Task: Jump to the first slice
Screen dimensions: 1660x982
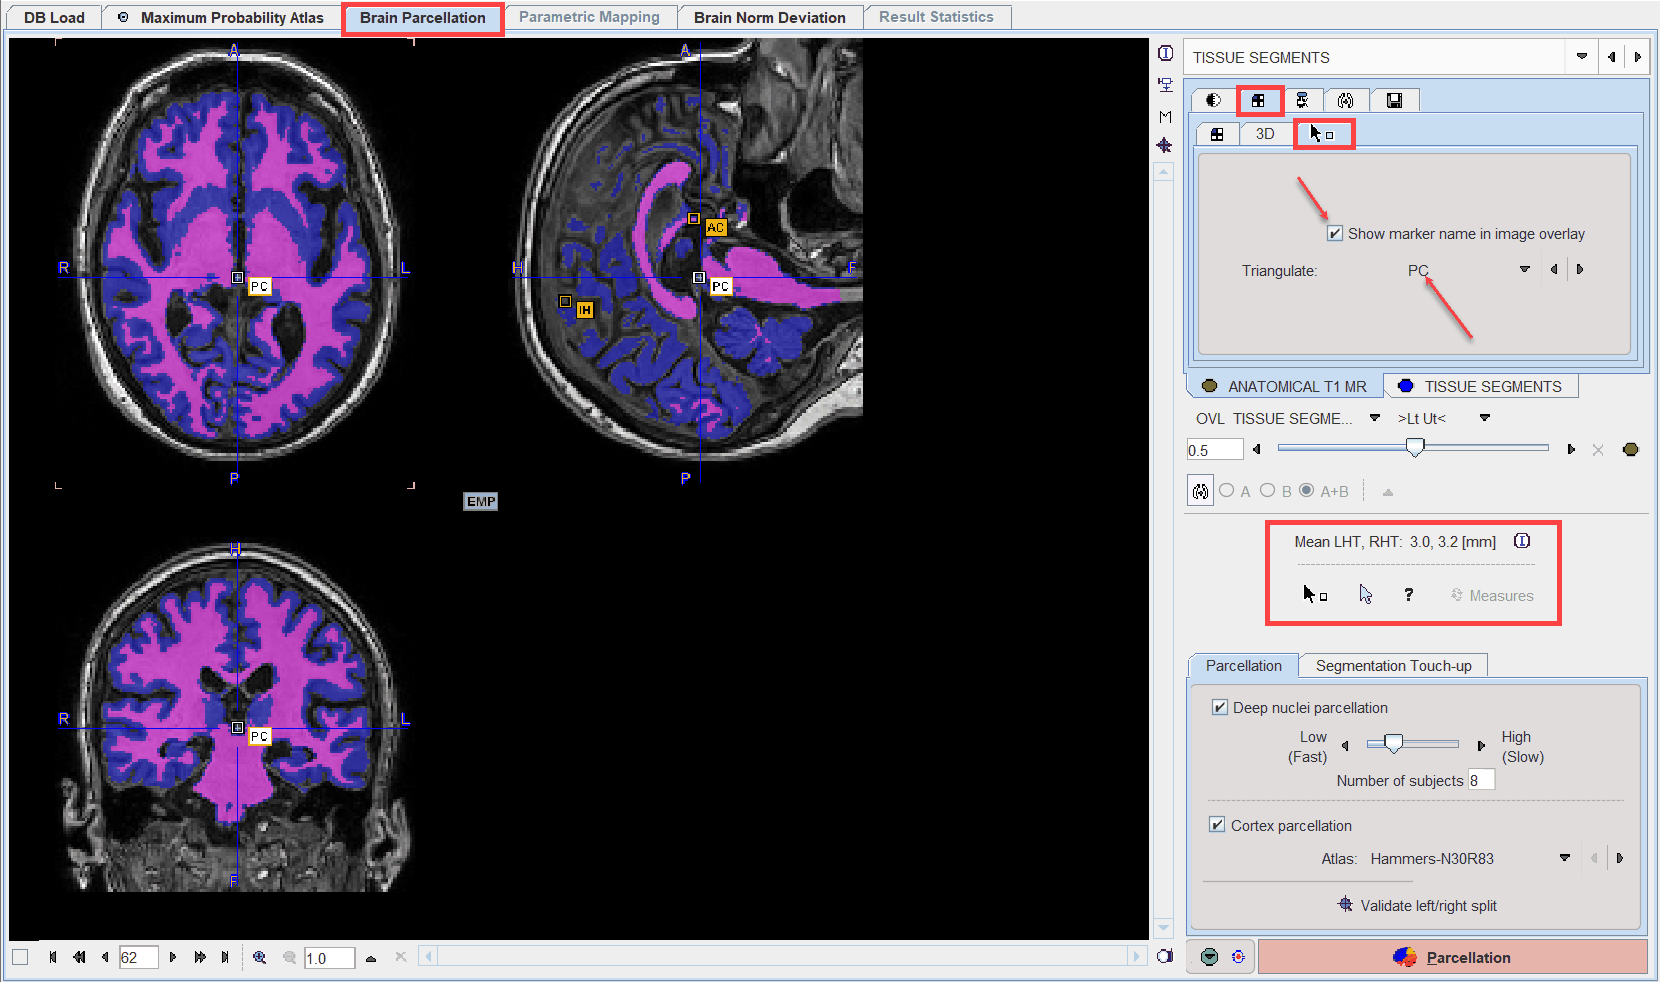Action: 53,957
